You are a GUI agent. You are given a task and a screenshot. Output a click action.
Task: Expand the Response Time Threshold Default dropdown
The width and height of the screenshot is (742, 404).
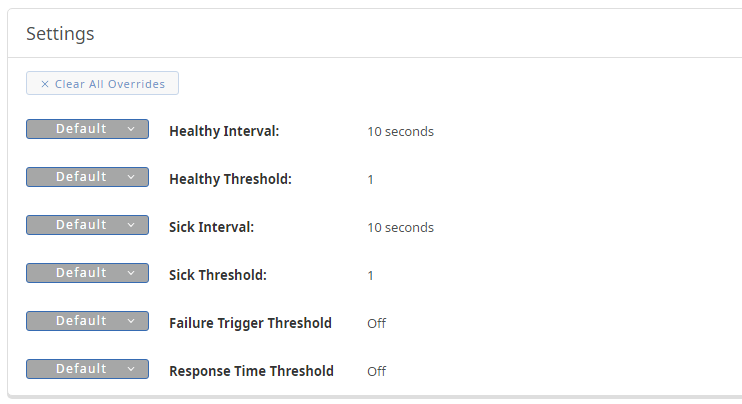(x=87, y=369)
